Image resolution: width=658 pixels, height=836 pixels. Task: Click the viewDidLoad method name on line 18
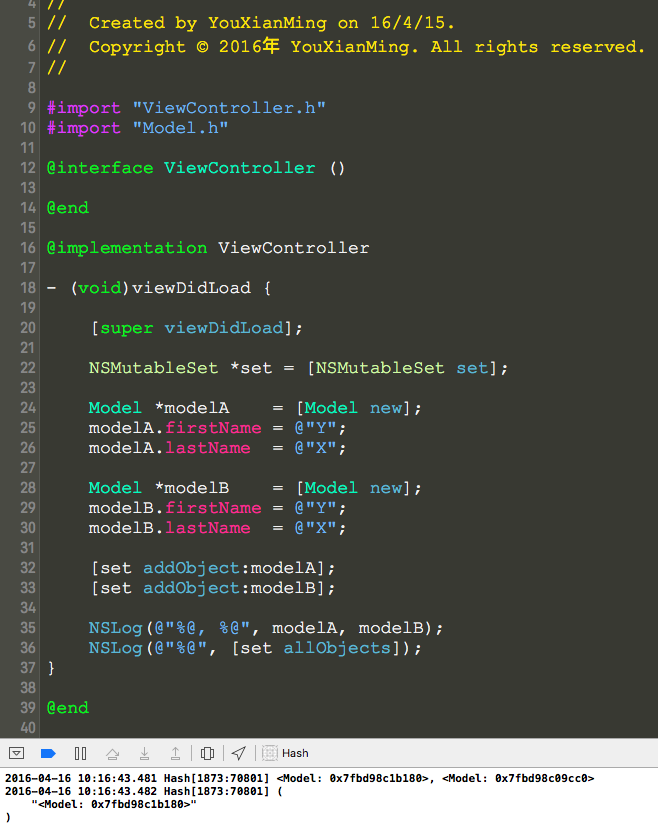tap(191, 288)
